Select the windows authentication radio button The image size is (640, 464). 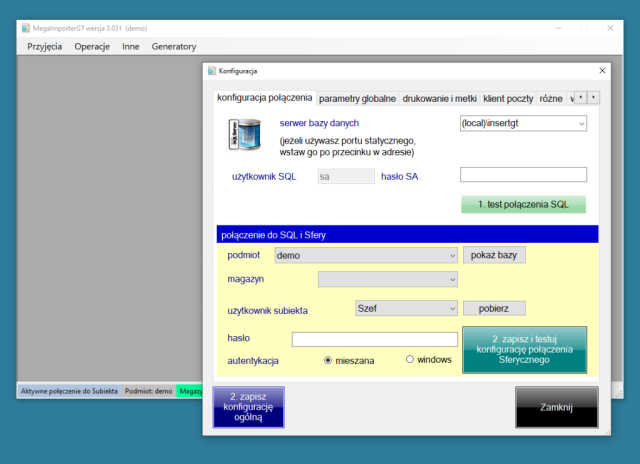(x=410, y=359)
